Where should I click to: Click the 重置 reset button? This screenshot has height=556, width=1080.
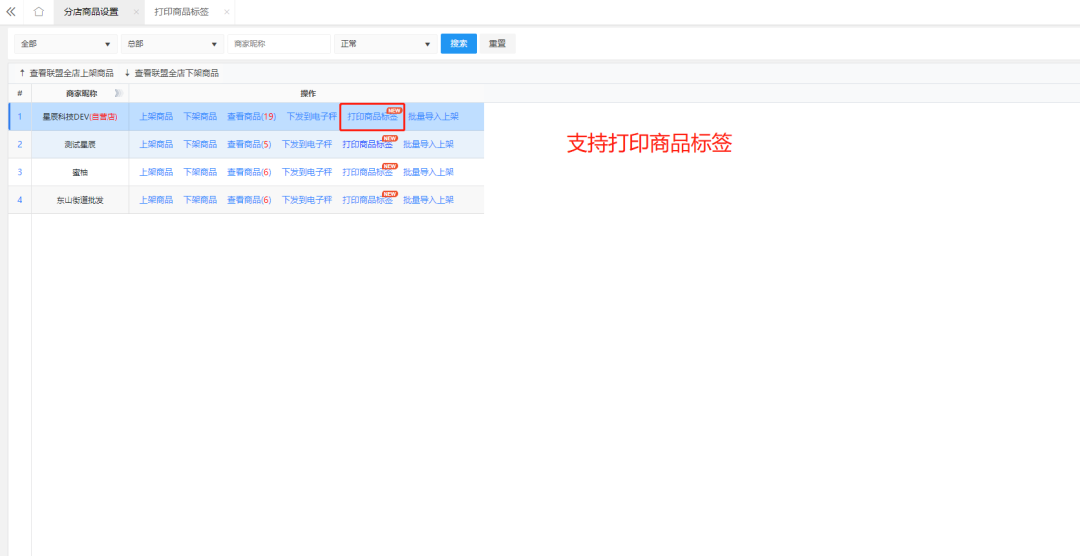497,44
